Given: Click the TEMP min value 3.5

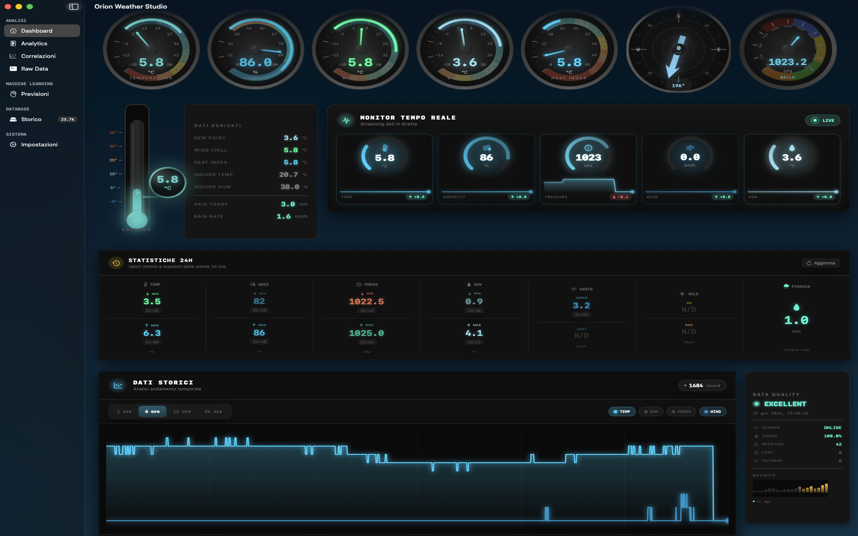Looking at the screenshot, I should tap(152, 301).
